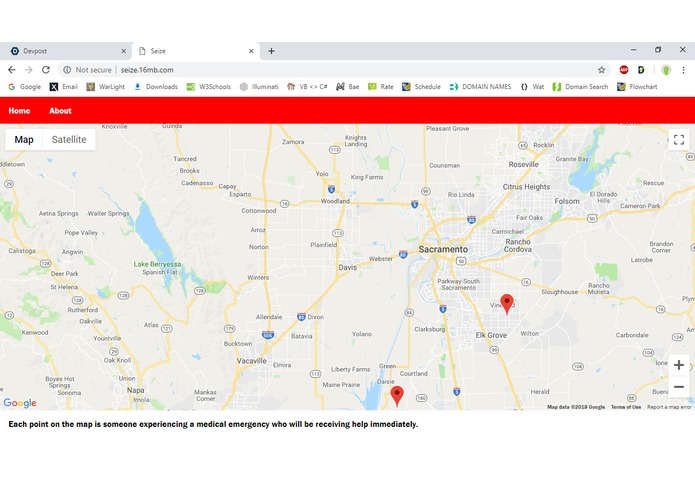This screenshot has height=494, width=695.
Task: Click Report a map error link
Action: [x=669, y=407]
